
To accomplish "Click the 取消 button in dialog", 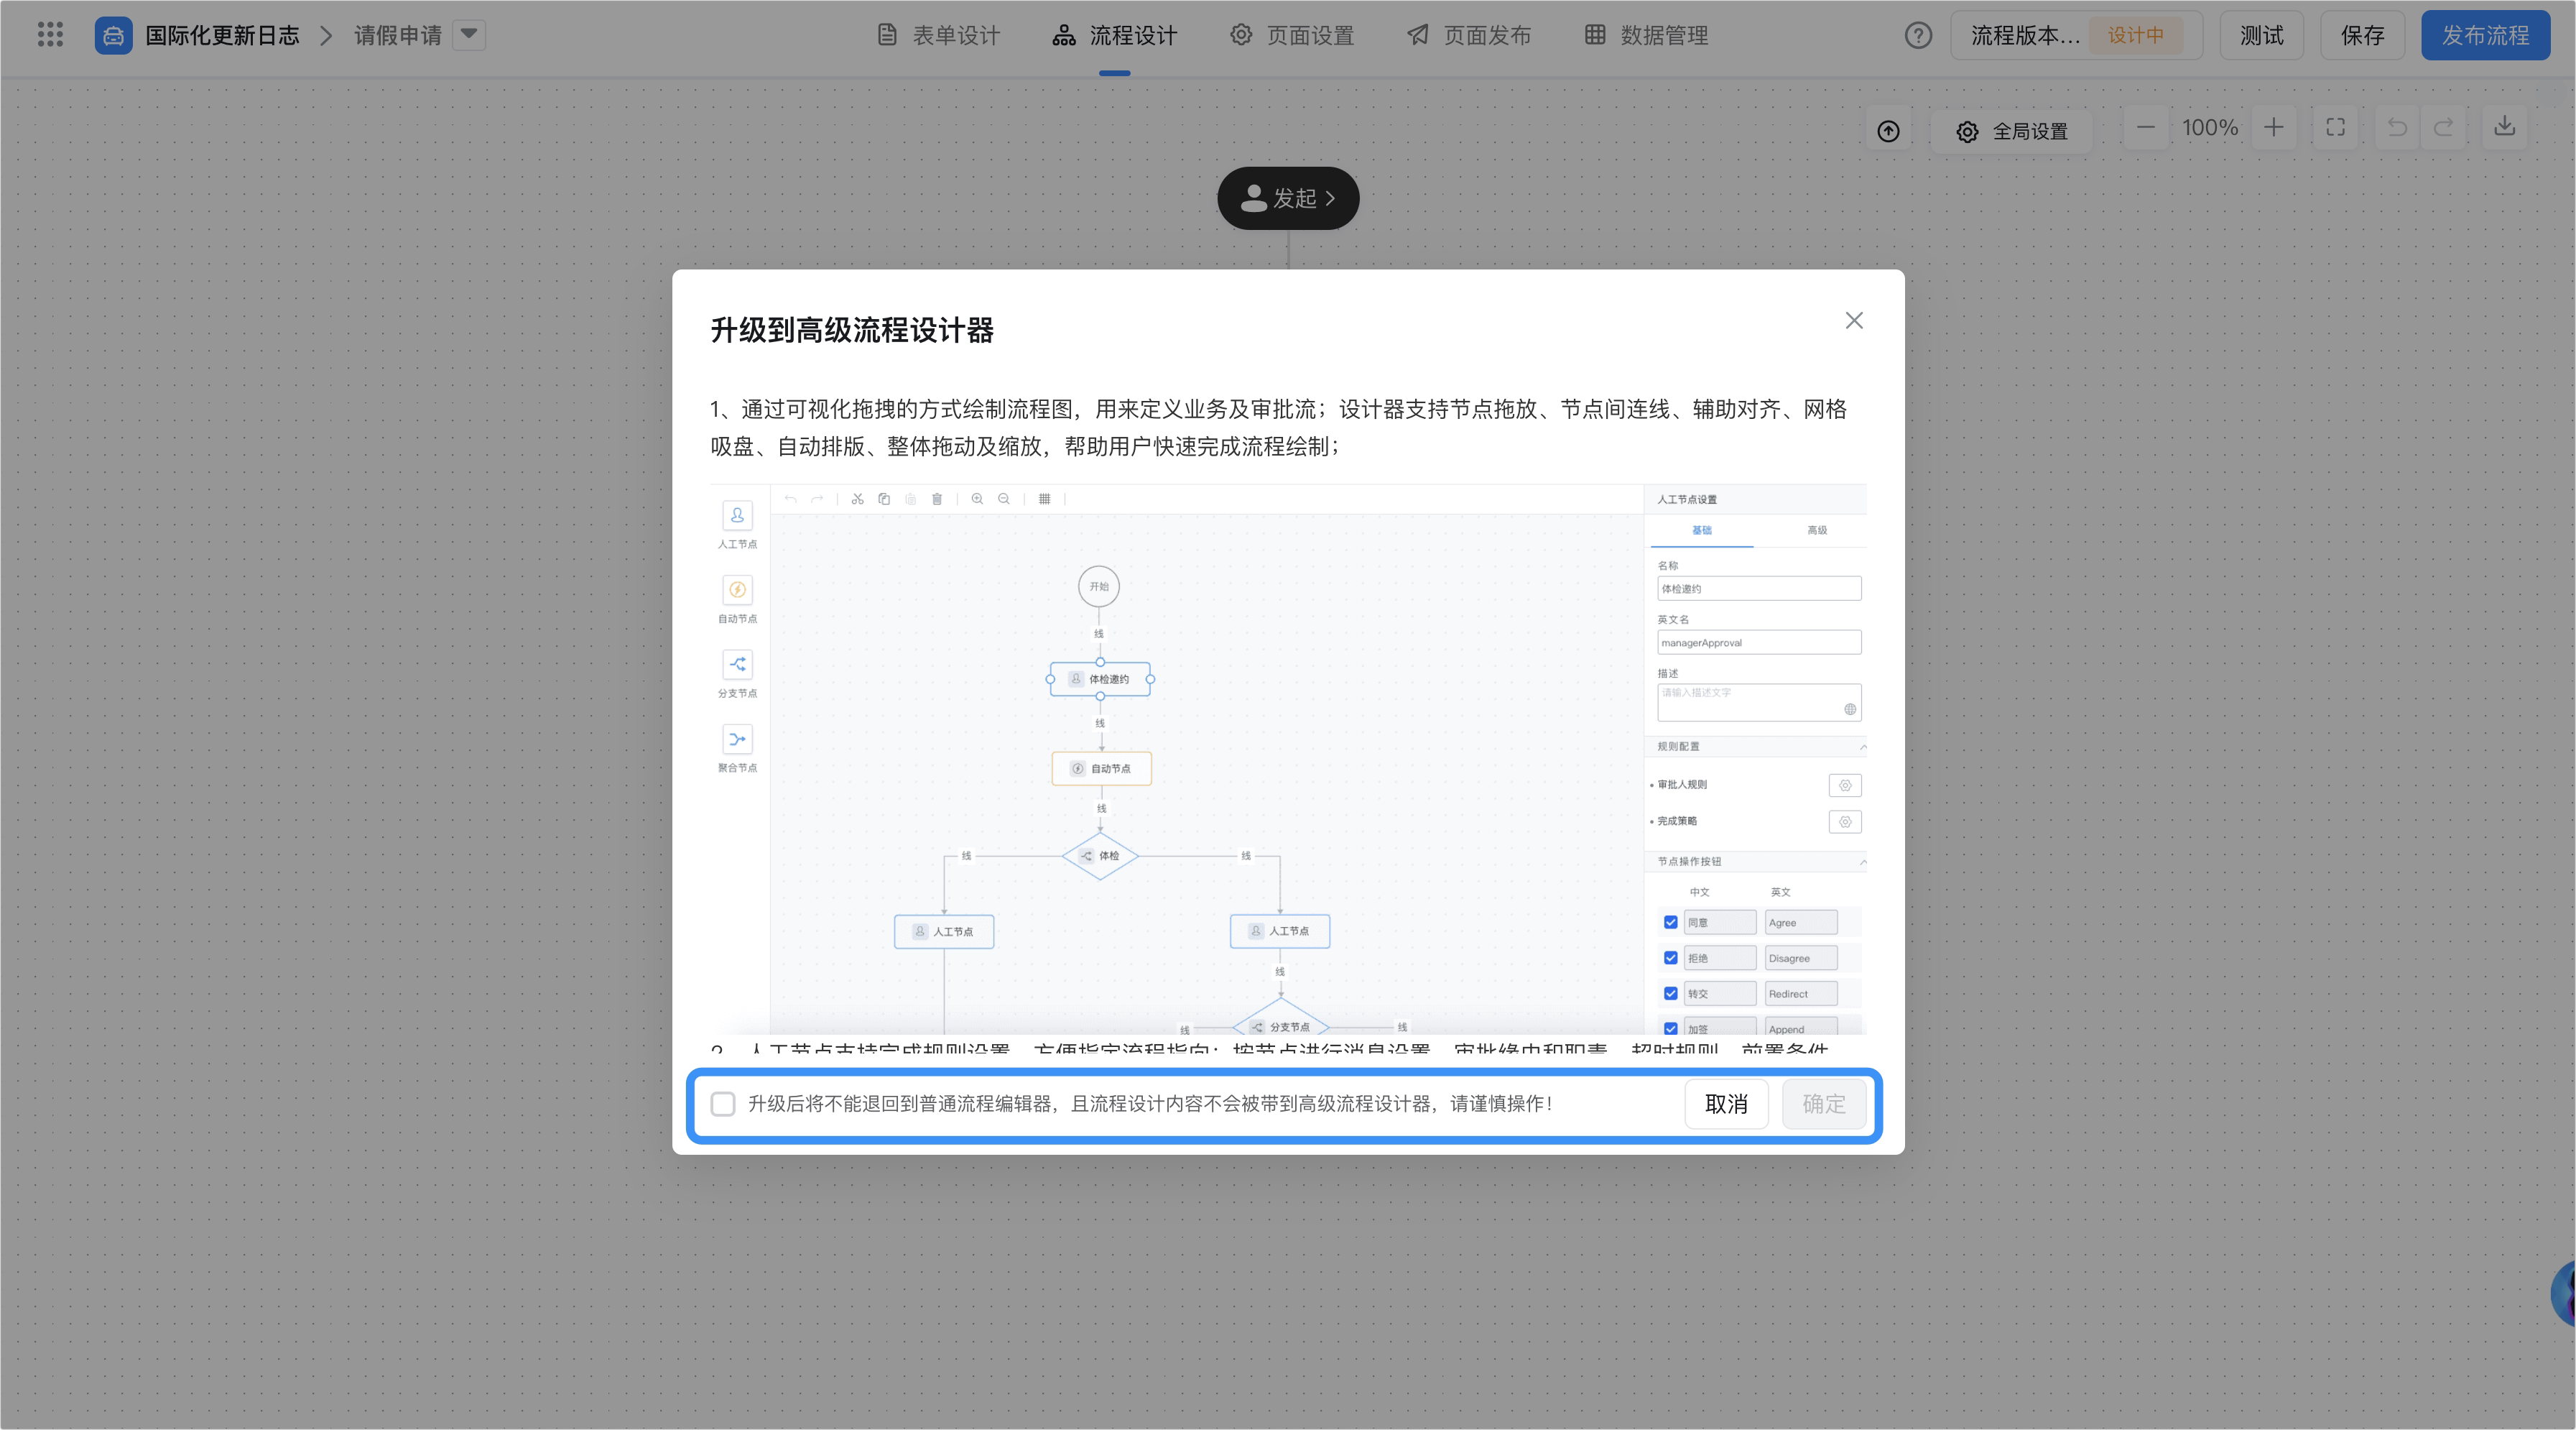I will click(1726, 1104).
